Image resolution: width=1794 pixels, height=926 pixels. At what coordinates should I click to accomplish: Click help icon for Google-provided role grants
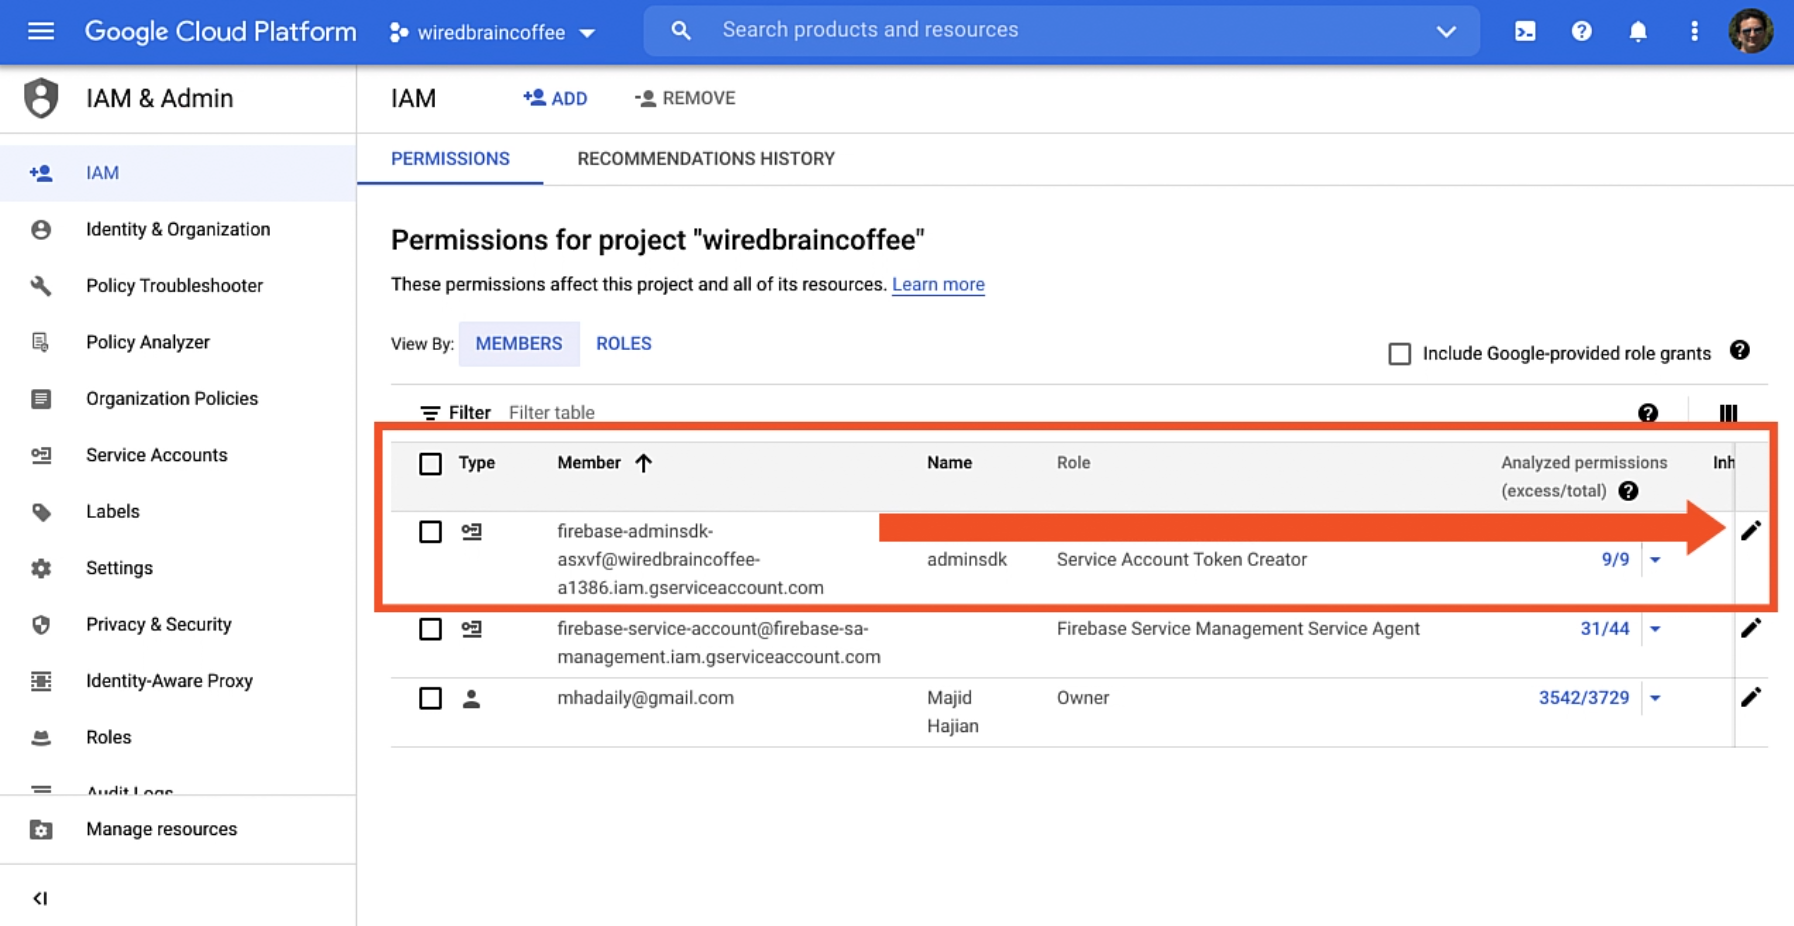pos(1740,351)
